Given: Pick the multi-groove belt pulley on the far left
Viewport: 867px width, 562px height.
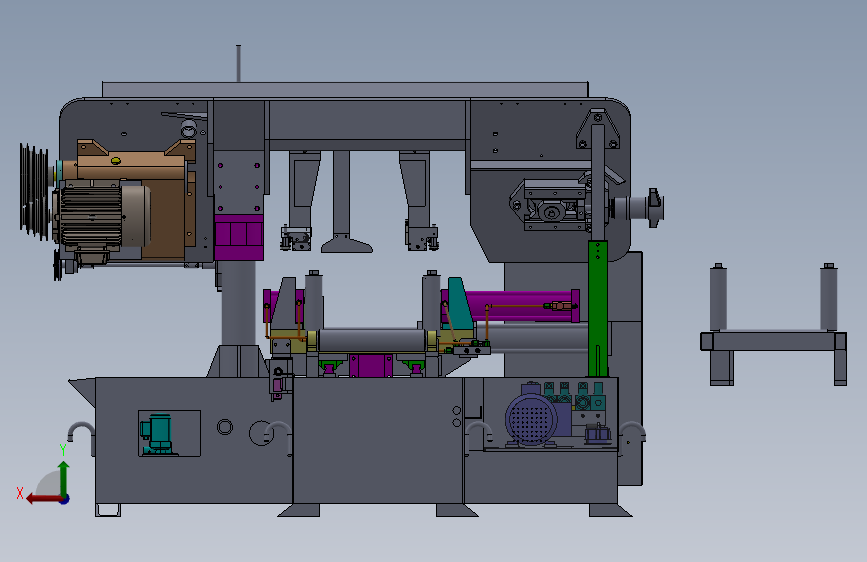Looking at the screenshot, I should click(x=34, y=191).
